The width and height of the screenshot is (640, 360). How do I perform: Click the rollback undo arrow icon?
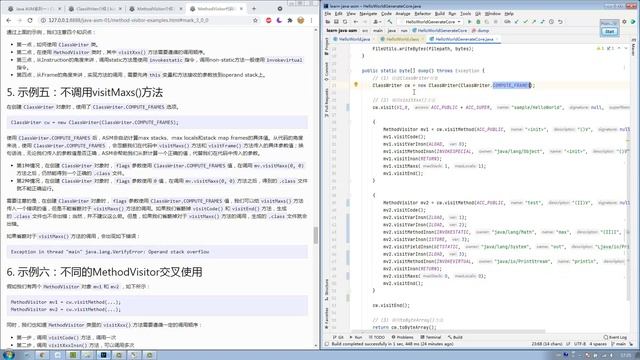pyautogui.click(x=560, y=22)
